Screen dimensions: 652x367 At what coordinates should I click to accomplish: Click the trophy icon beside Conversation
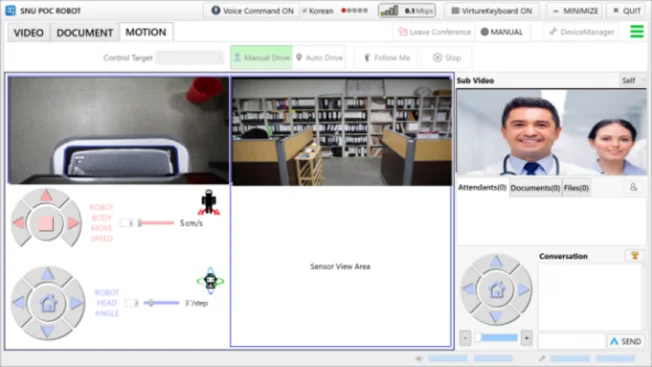[x=635, y=256]
